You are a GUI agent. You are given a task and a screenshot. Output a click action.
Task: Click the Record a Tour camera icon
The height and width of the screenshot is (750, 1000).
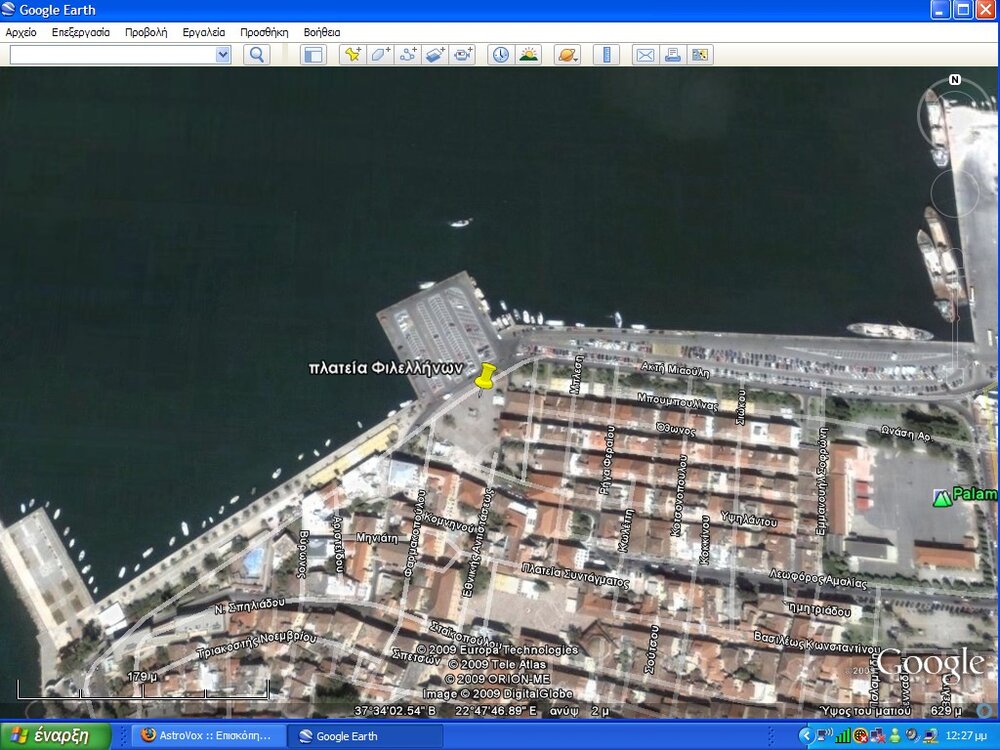462,55
